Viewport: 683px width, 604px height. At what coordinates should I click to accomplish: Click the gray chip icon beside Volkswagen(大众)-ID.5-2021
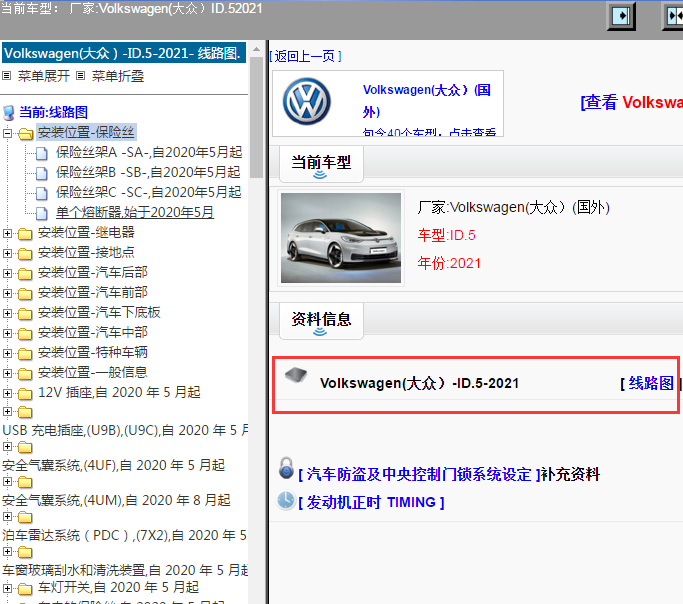(x=296, y=375)
